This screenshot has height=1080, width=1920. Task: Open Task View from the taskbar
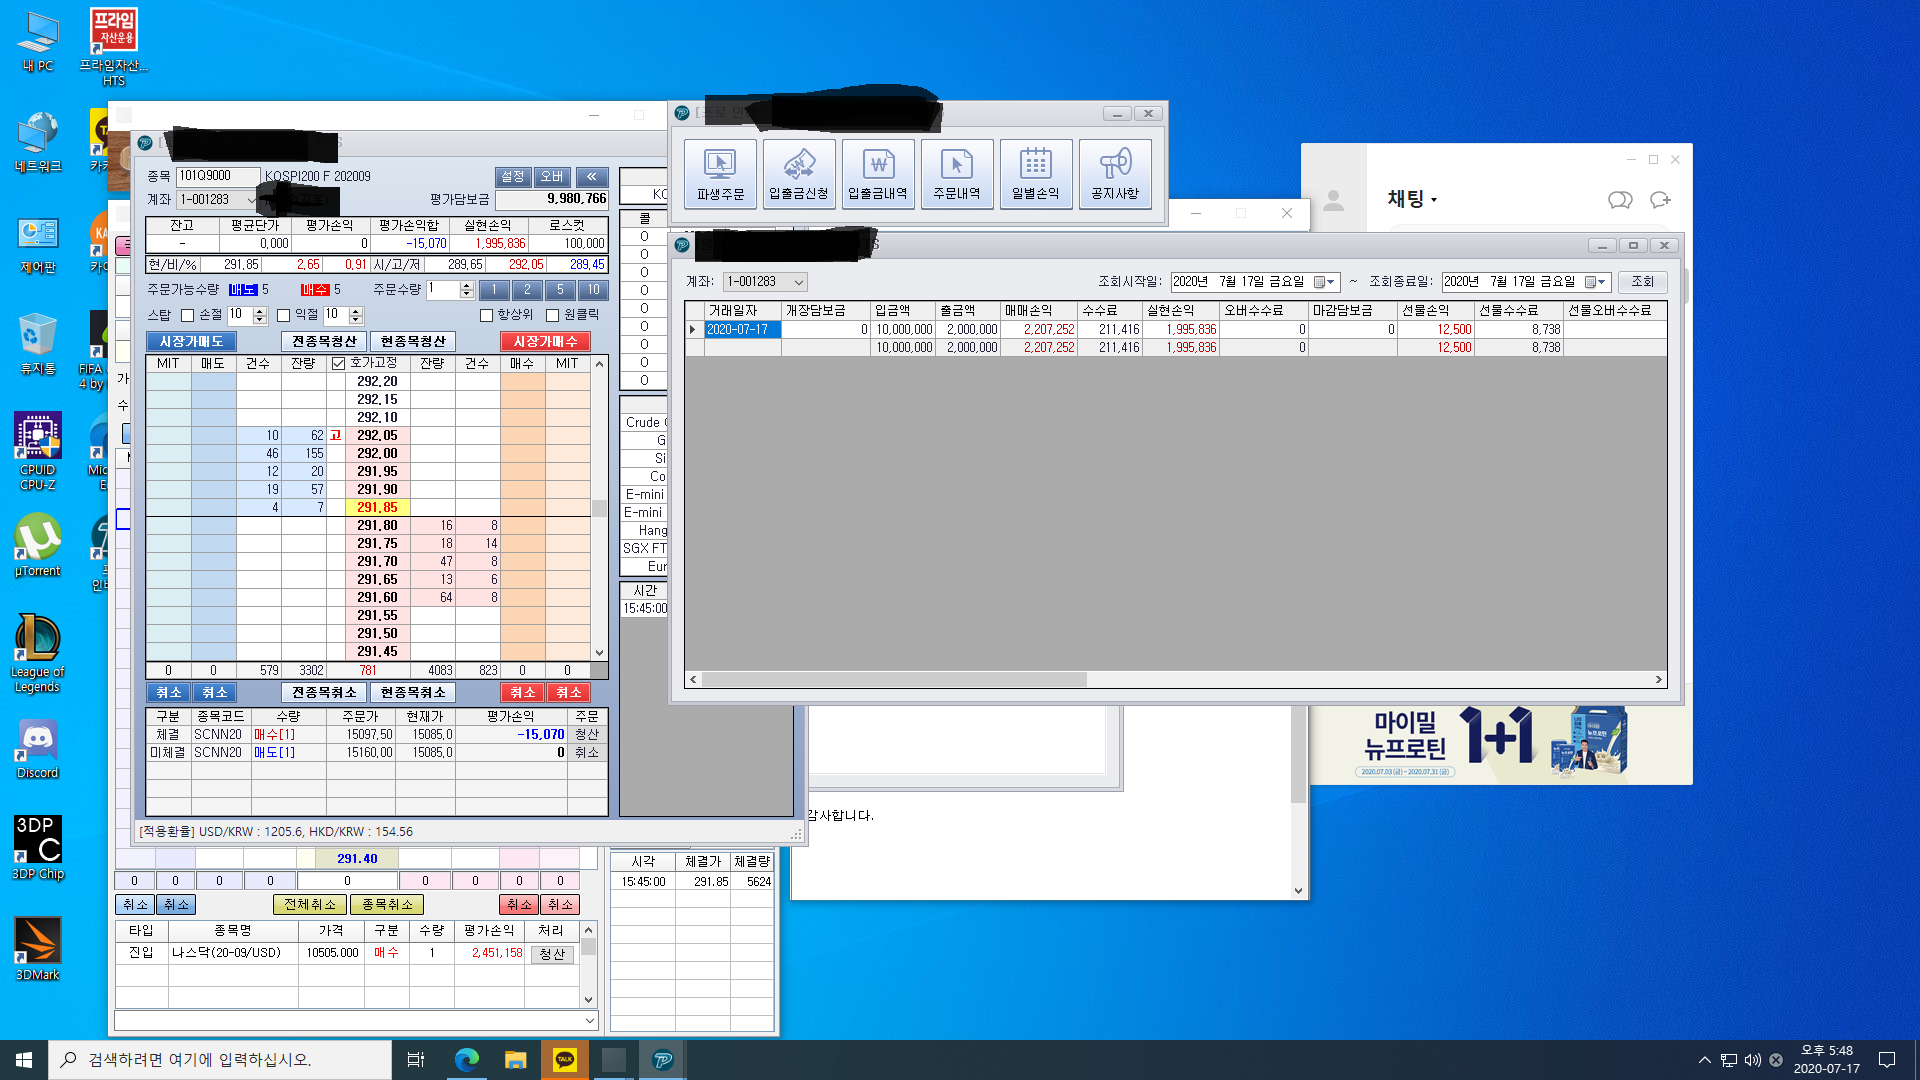pyautogui.click(x=416, y=1060)
